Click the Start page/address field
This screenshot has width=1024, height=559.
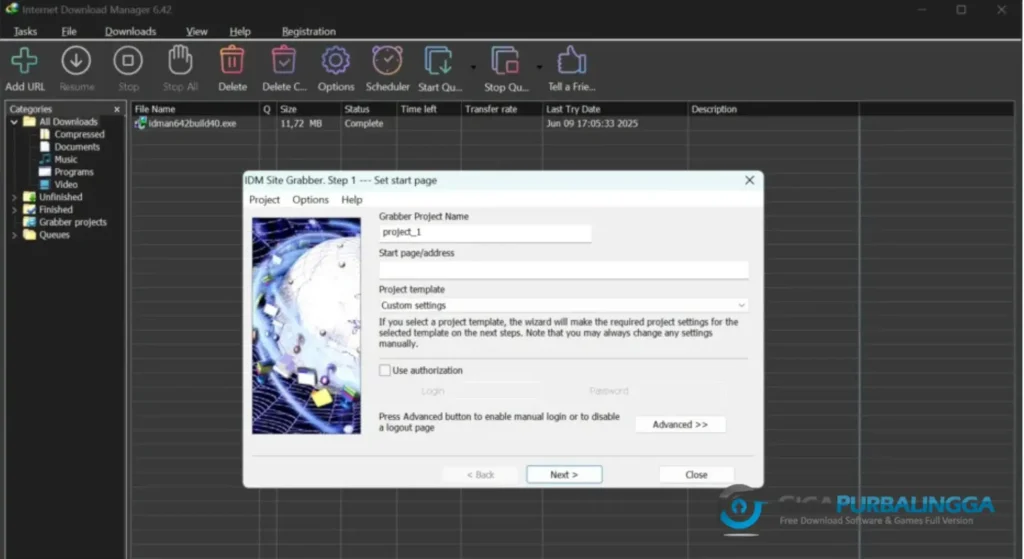564,269
